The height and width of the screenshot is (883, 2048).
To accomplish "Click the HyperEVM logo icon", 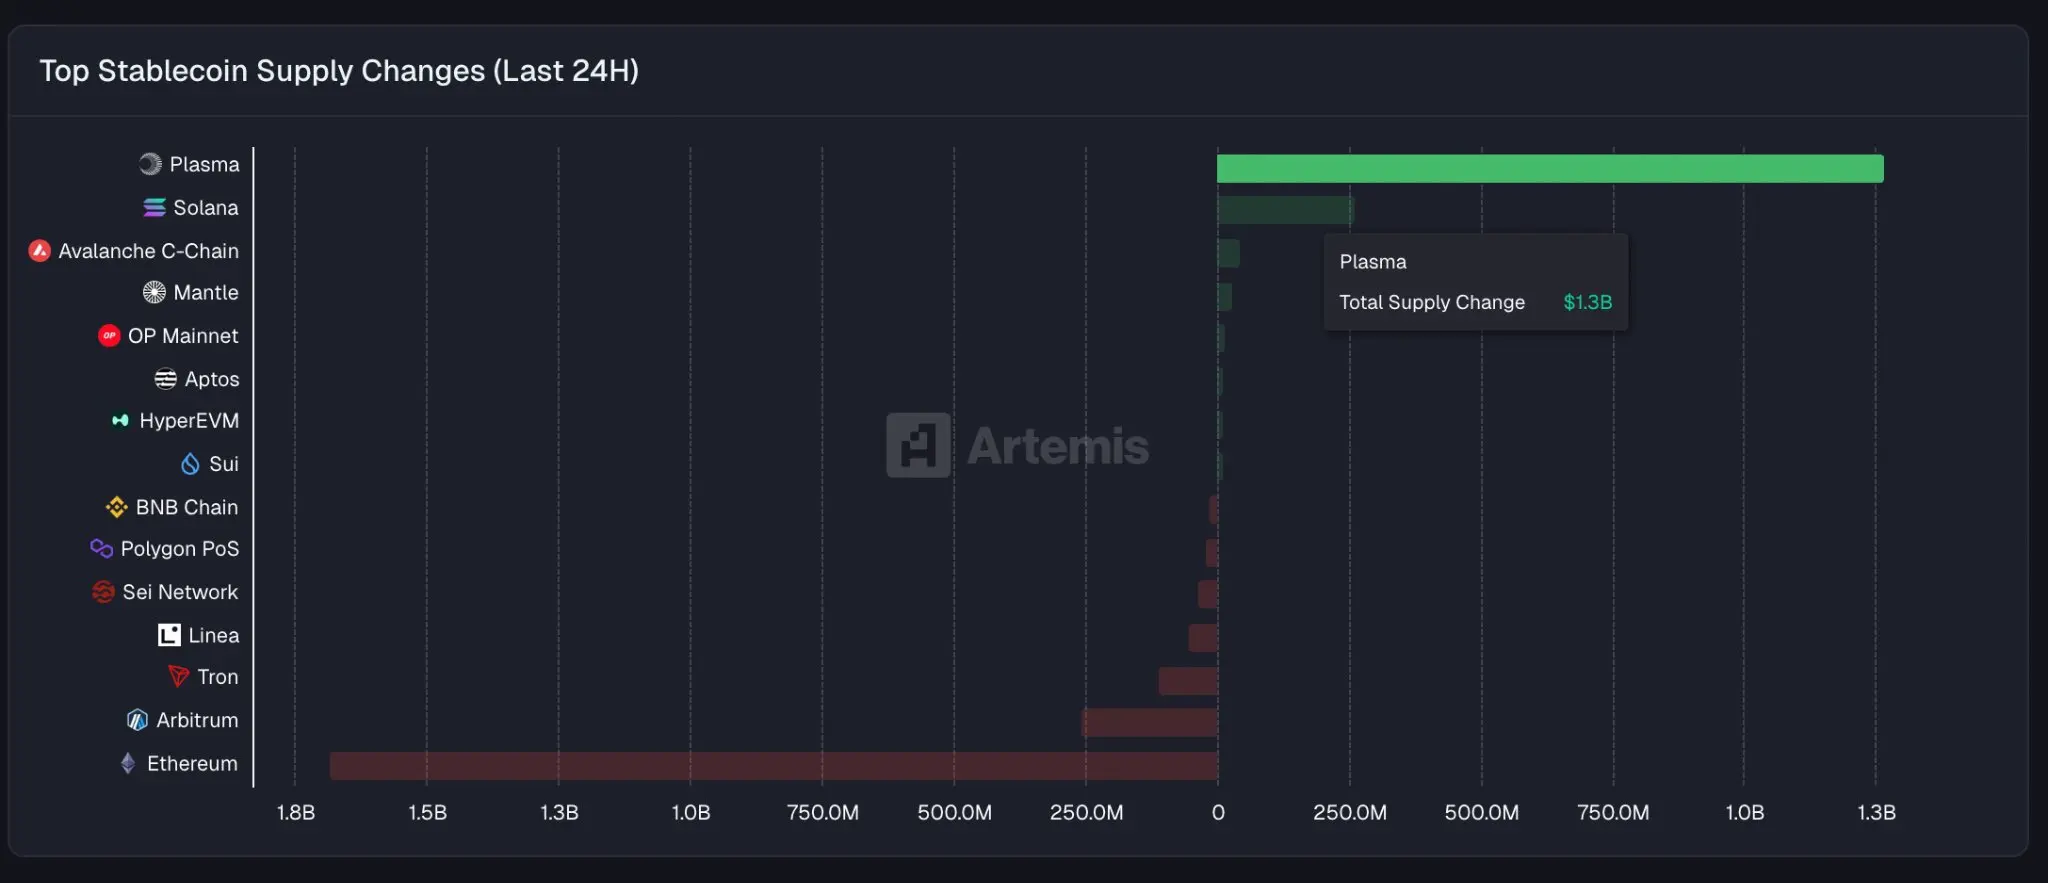I will click(120, 421).
